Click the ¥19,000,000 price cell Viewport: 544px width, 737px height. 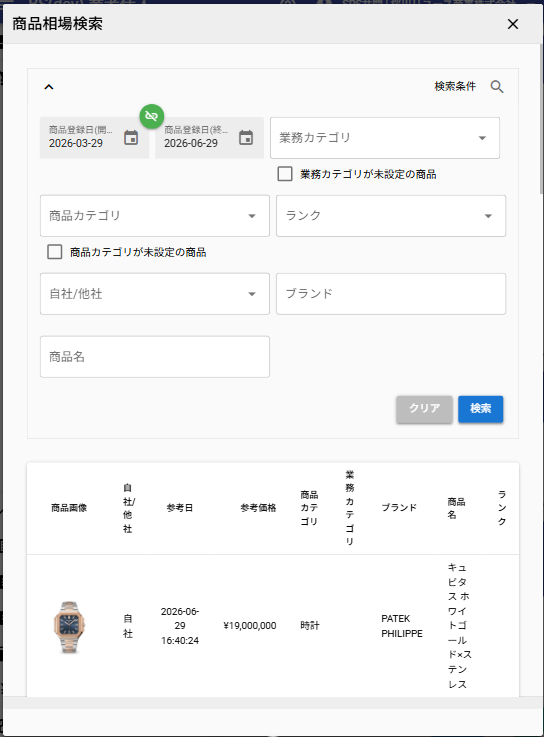coord(250,626)
